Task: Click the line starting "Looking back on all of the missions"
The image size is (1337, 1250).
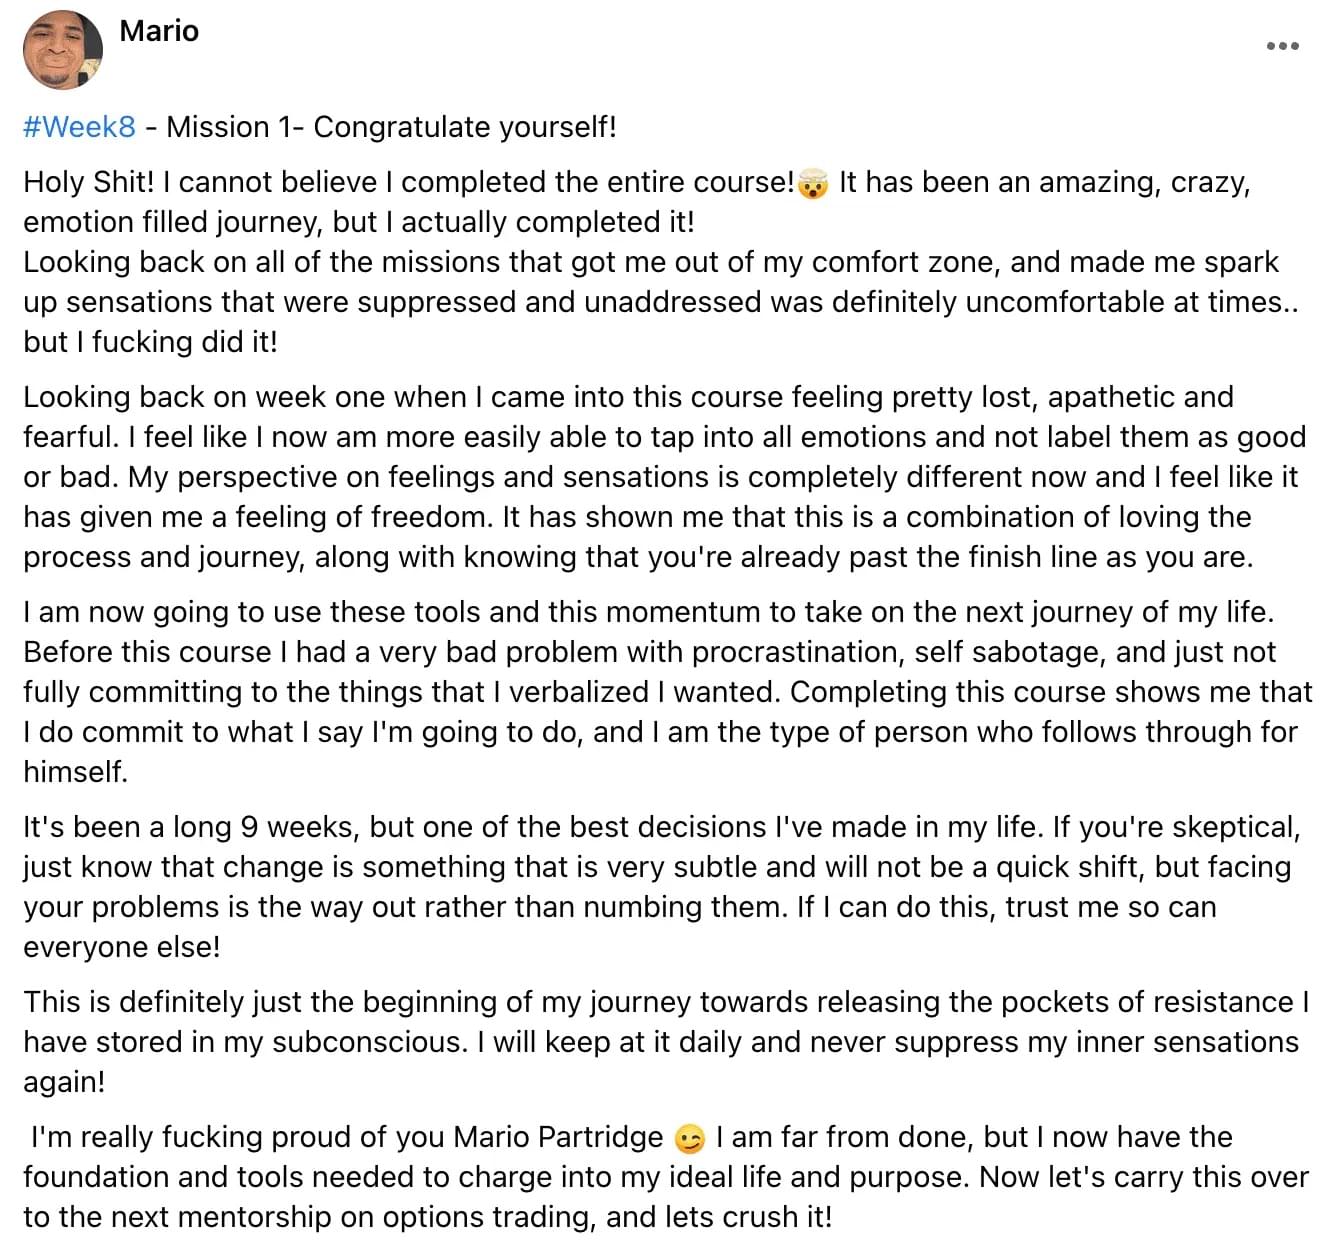Action: coord(650,262)
